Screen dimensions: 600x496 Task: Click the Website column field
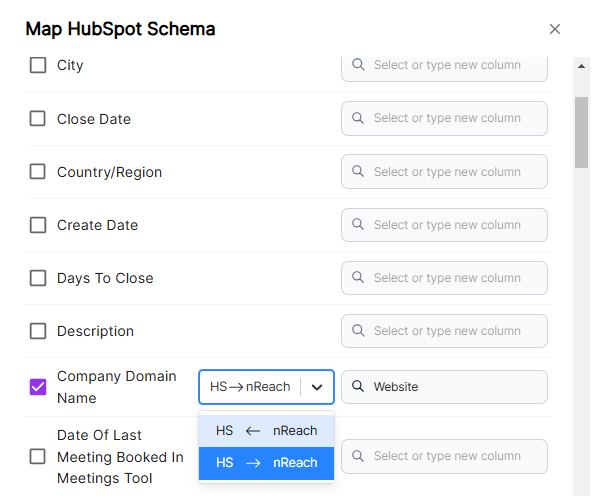444,387
